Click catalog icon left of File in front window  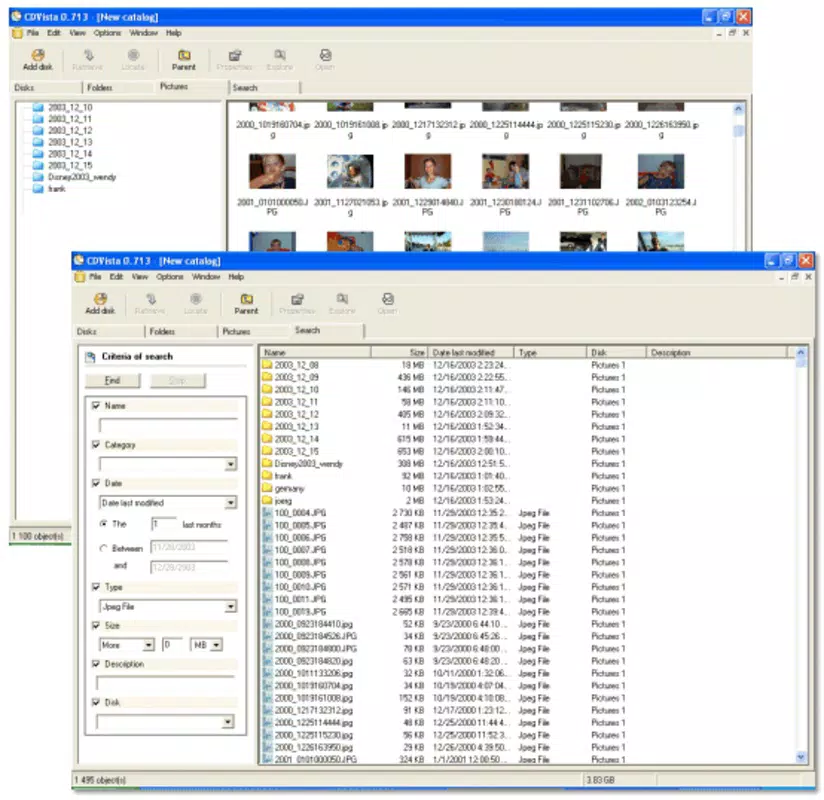point(80,277)
